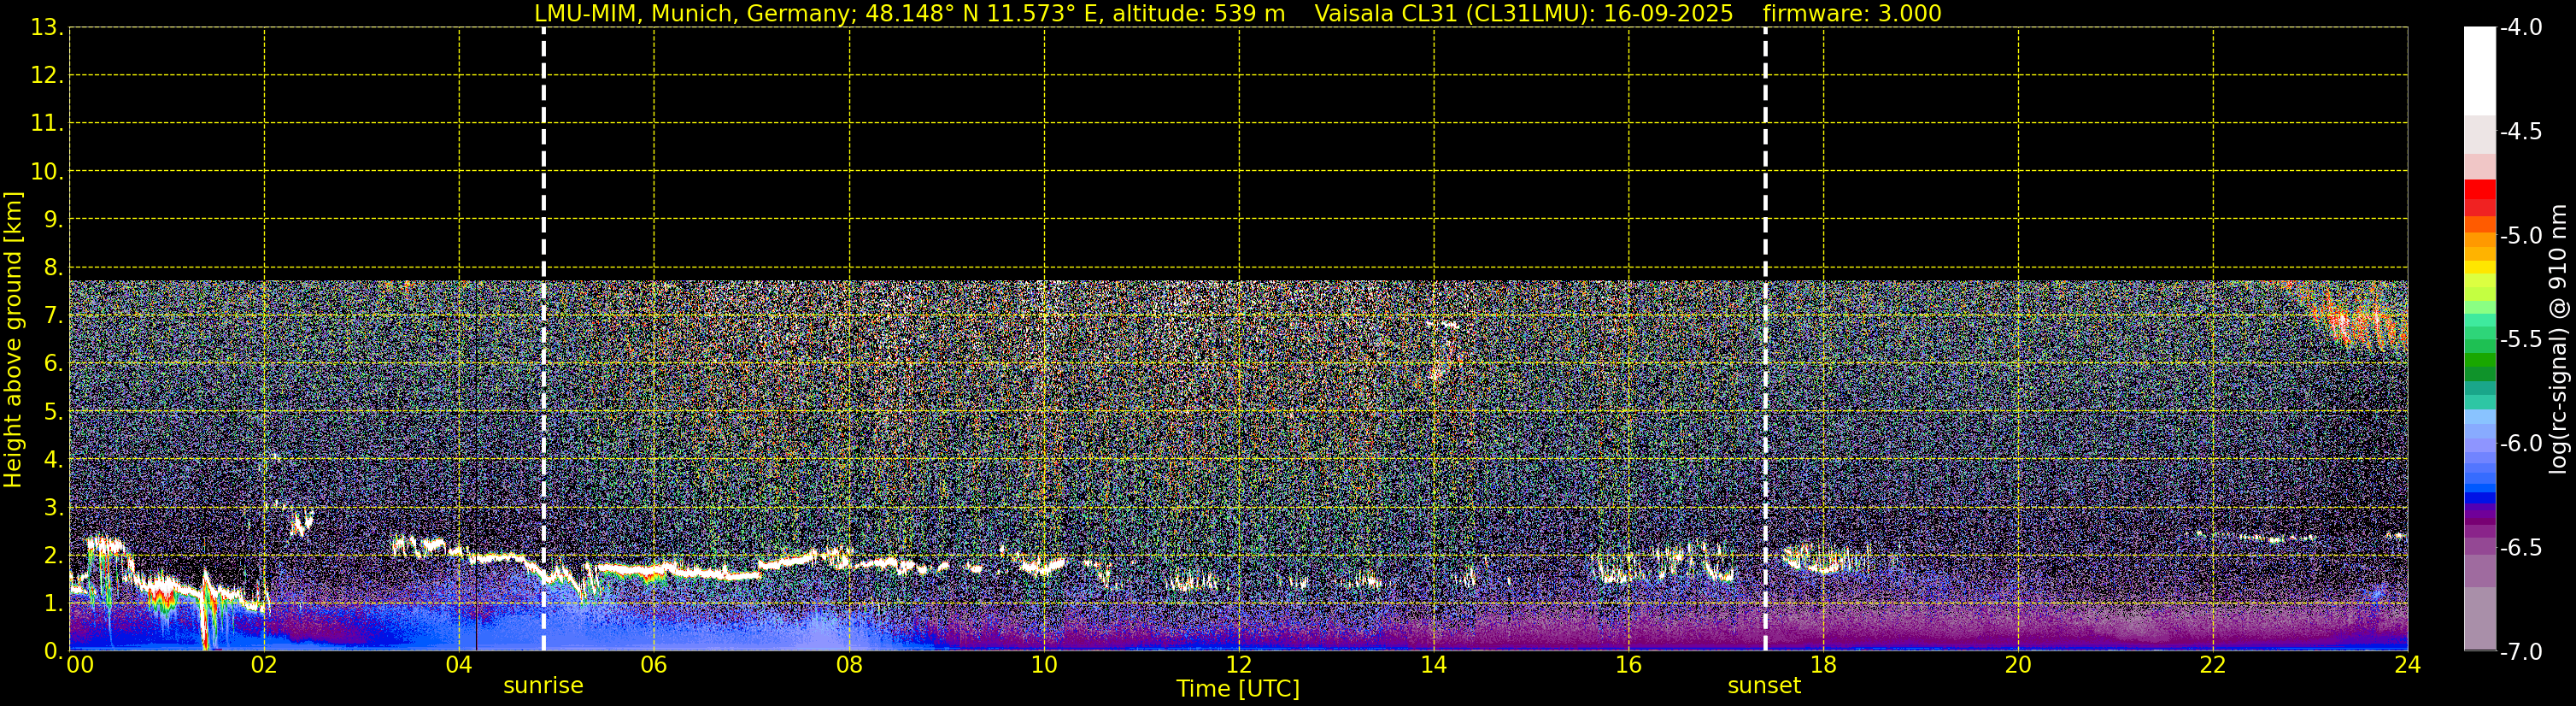
Task: Pick the green band in the colorbar
Action: coord(2479,362)
